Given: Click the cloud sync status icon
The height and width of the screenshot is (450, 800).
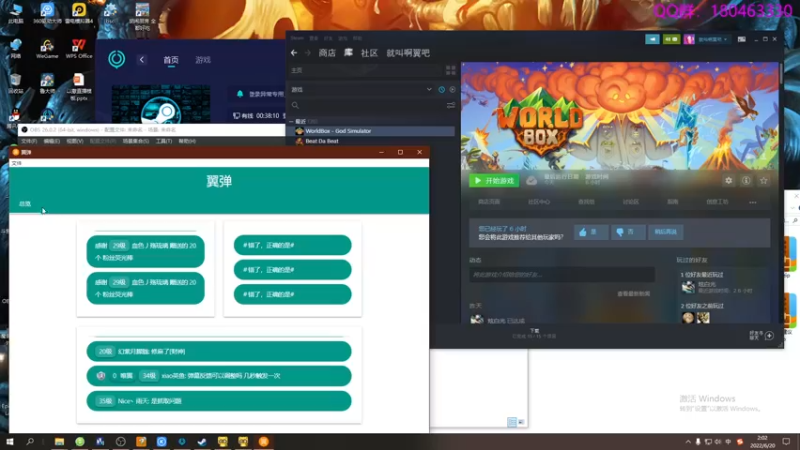Looking at the screenshot, I should click(x=531, y=181).
